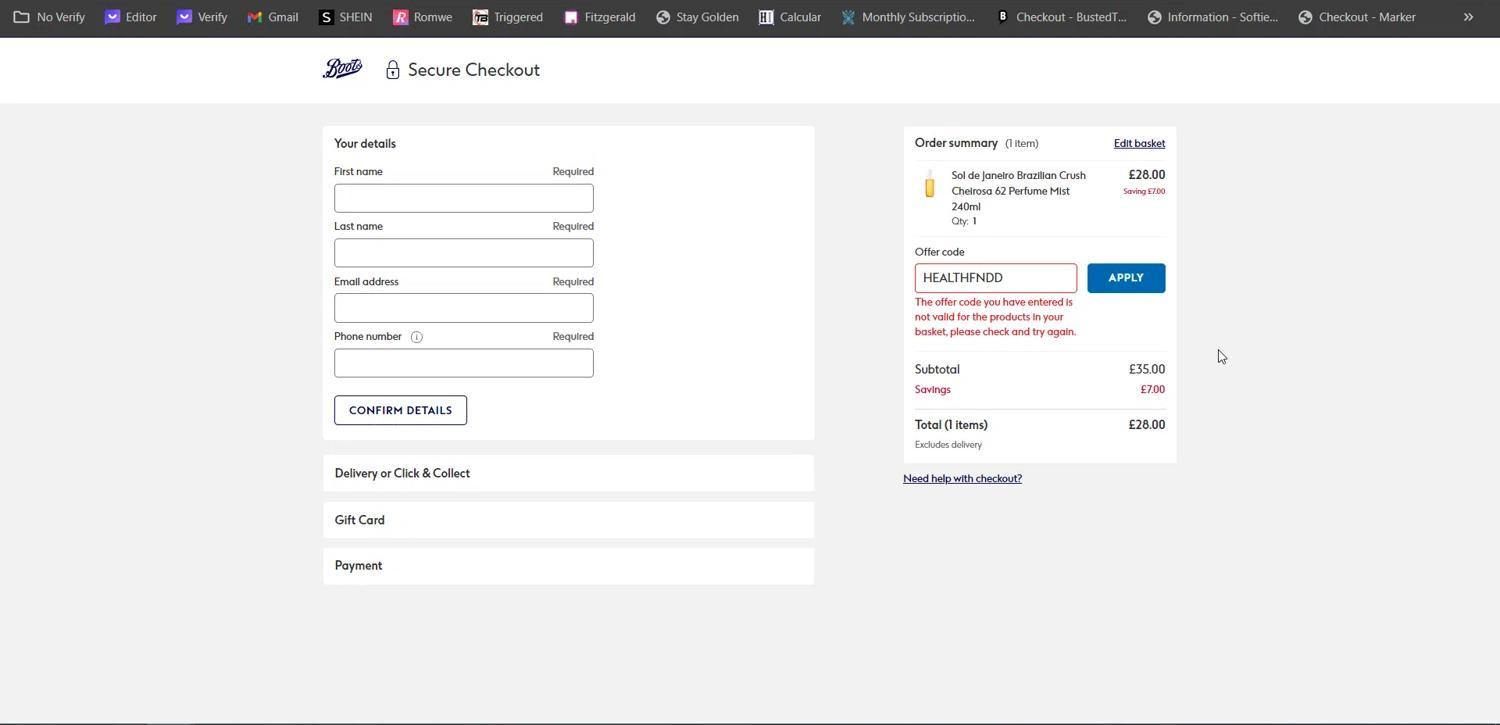Open the Verify bookmark

(x=202, y=17)
